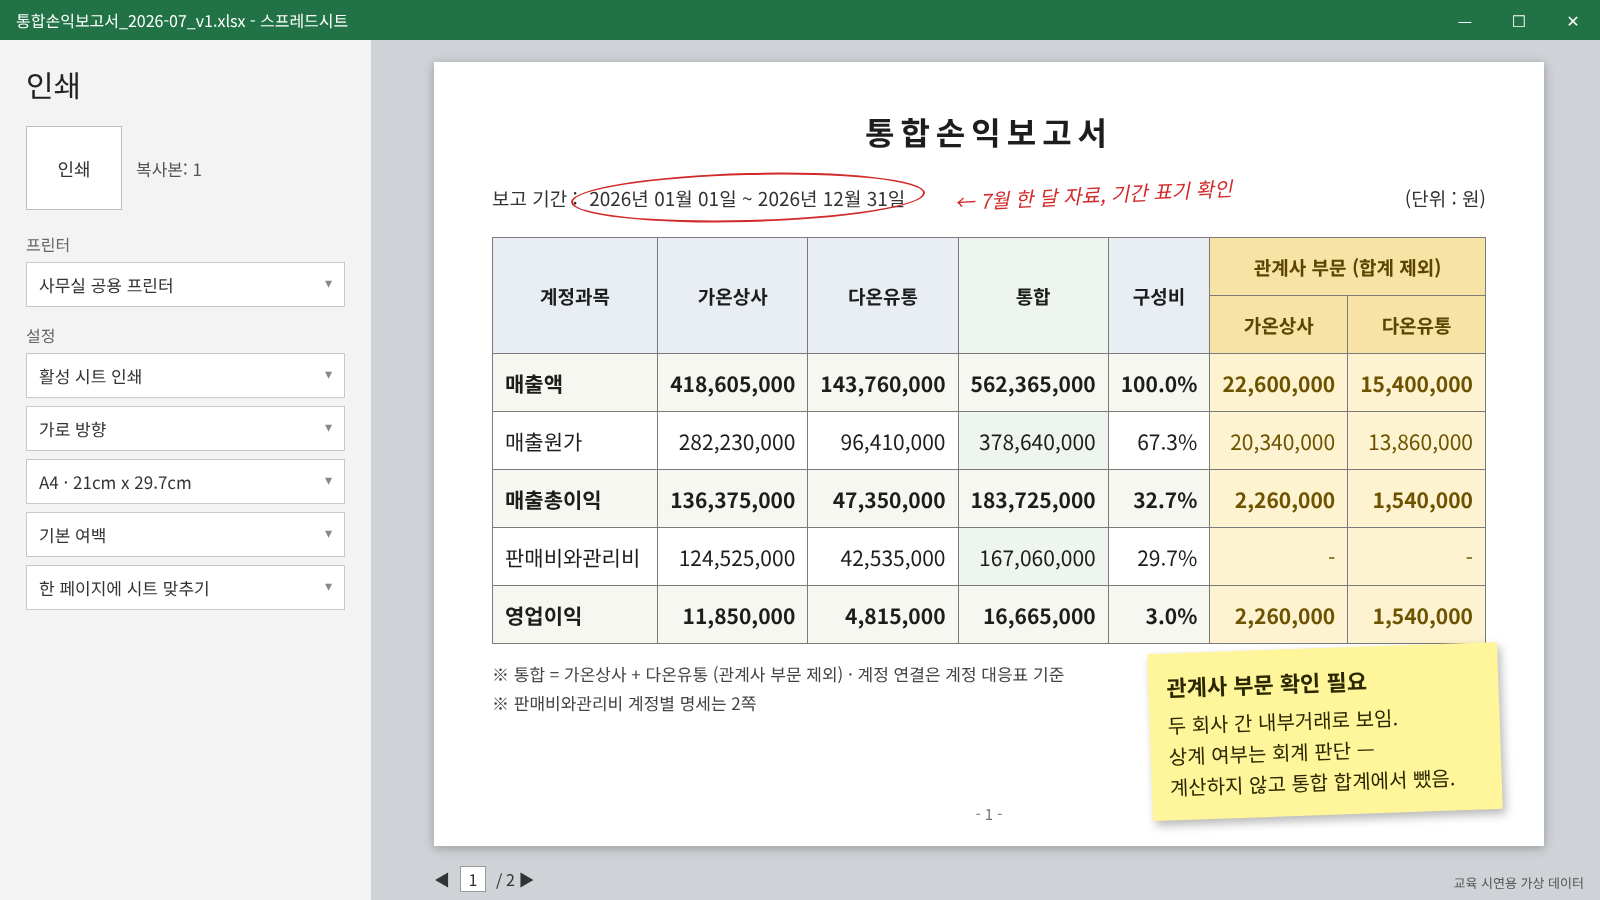
Task: Click the value 167,060,000
Action: click(x=1037, y=558)
